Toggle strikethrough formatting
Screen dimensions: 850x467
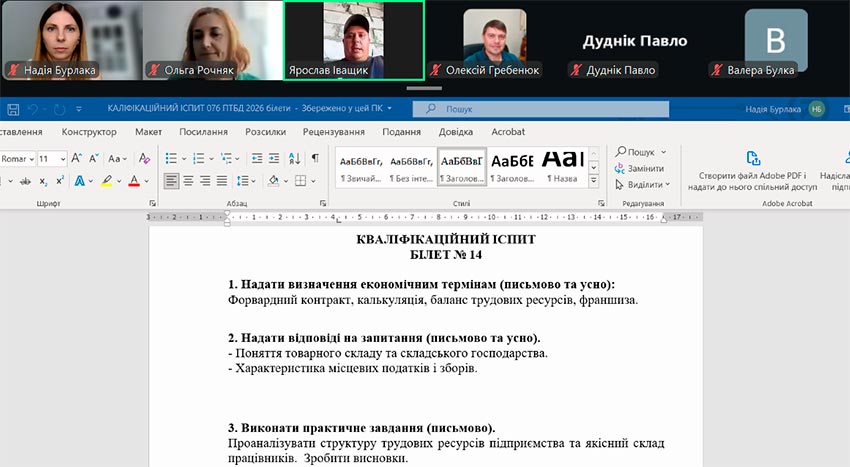click(x=25, y=181)
